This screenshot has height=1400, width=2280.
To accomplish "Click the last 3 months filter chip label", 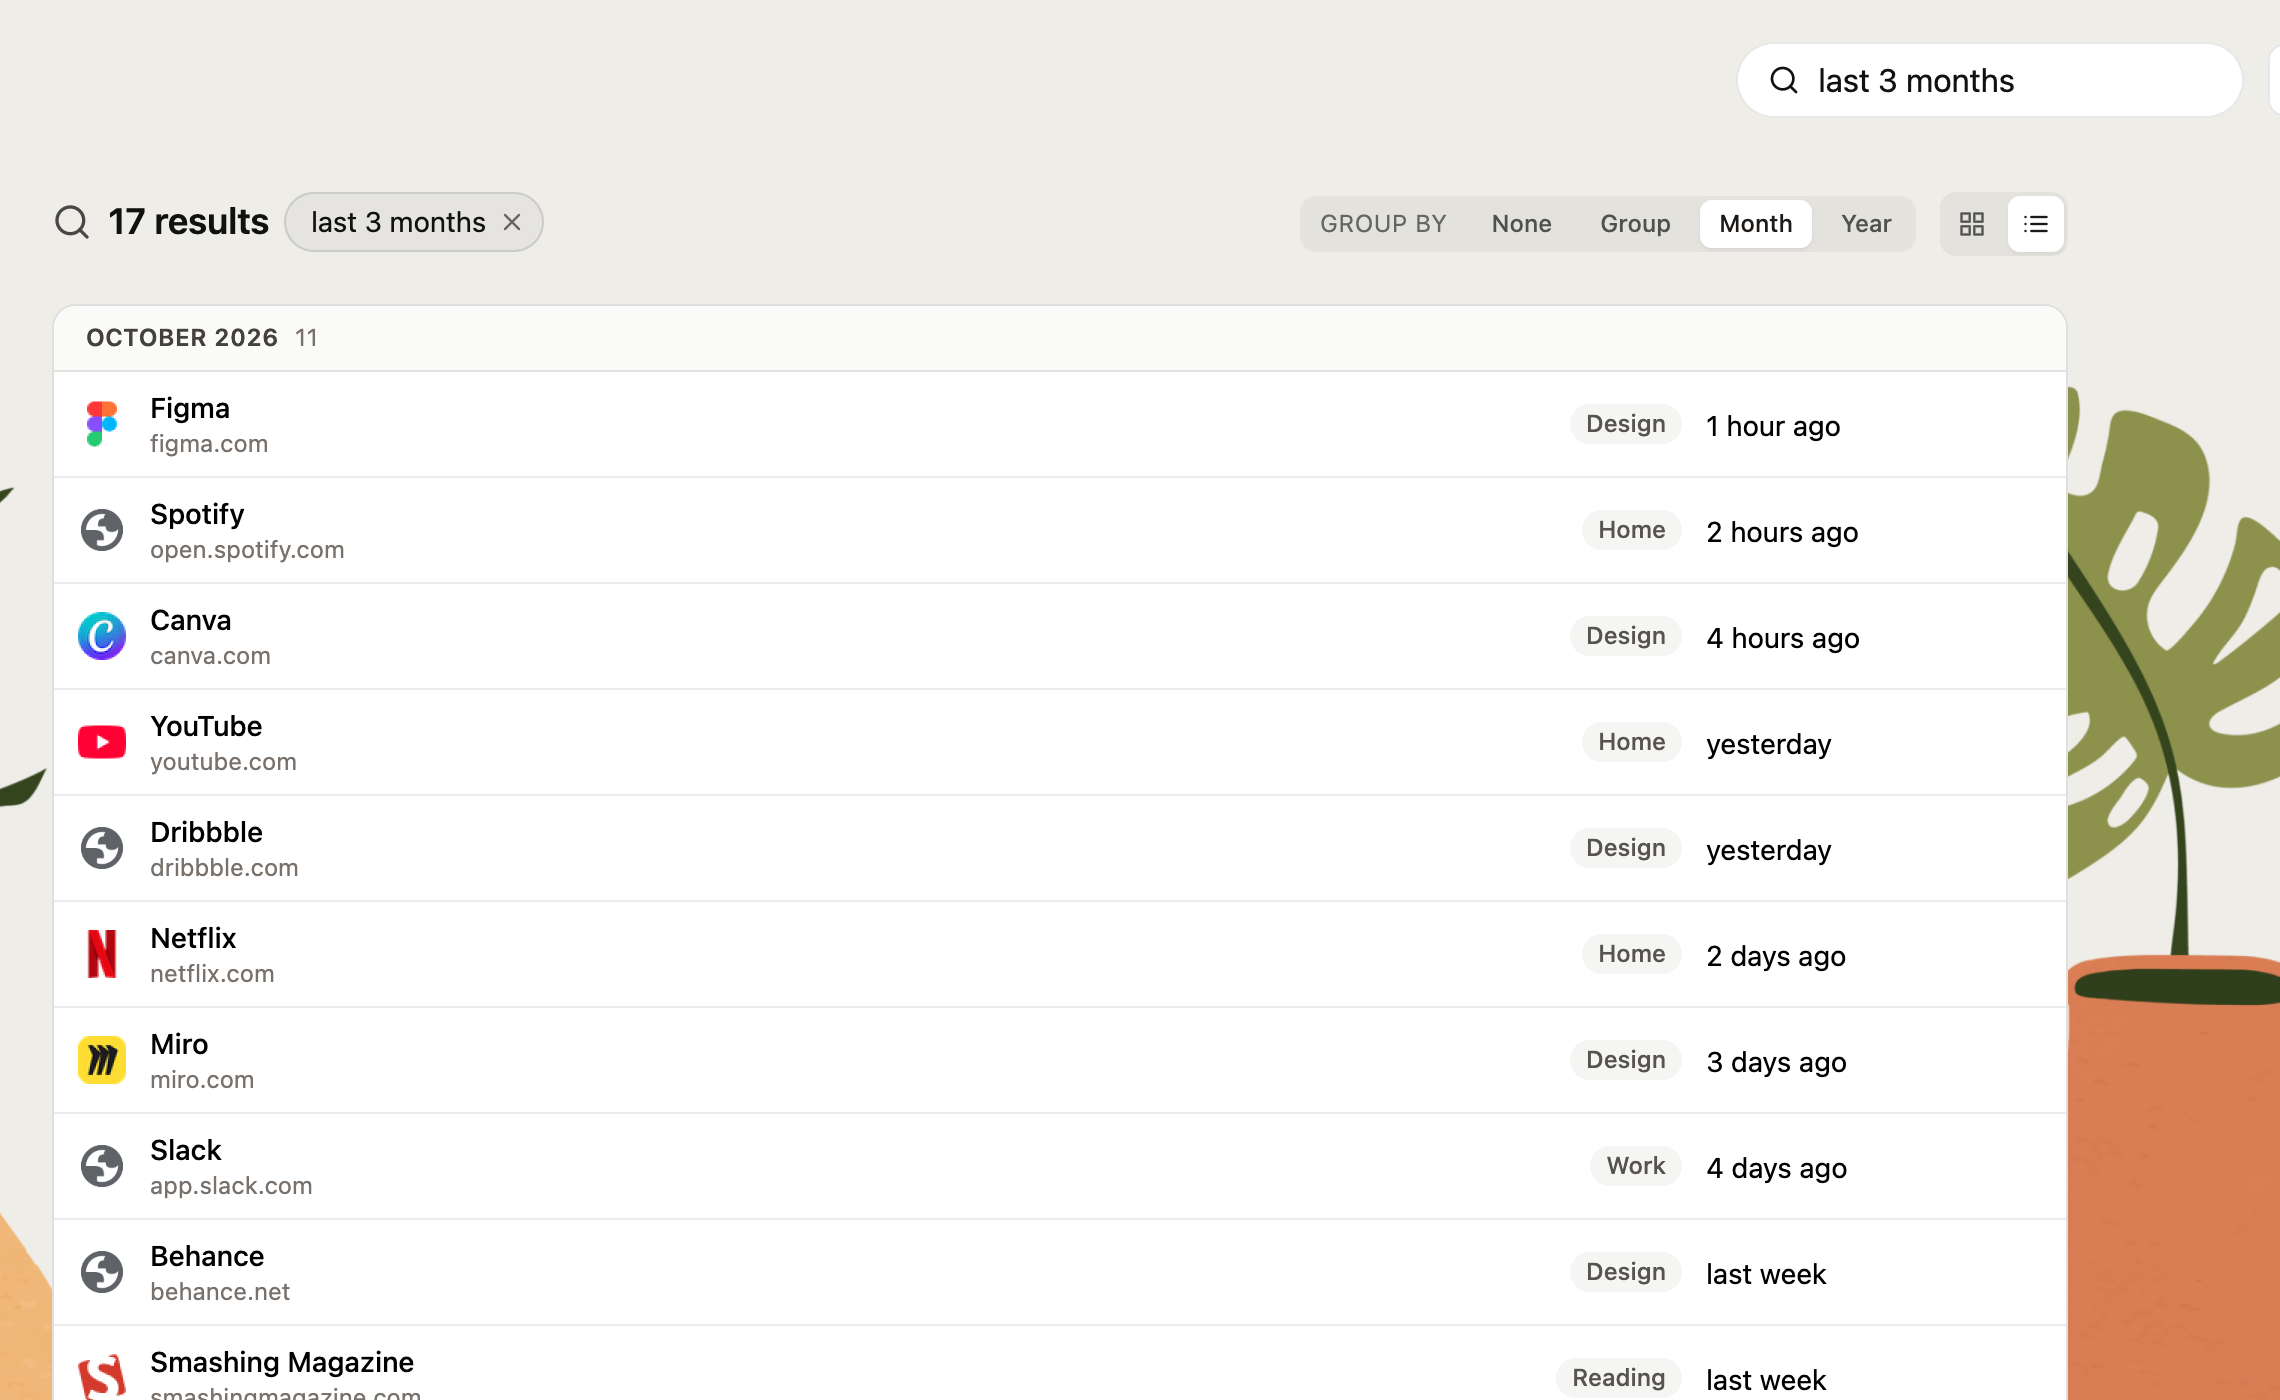I will pos(398,222).
